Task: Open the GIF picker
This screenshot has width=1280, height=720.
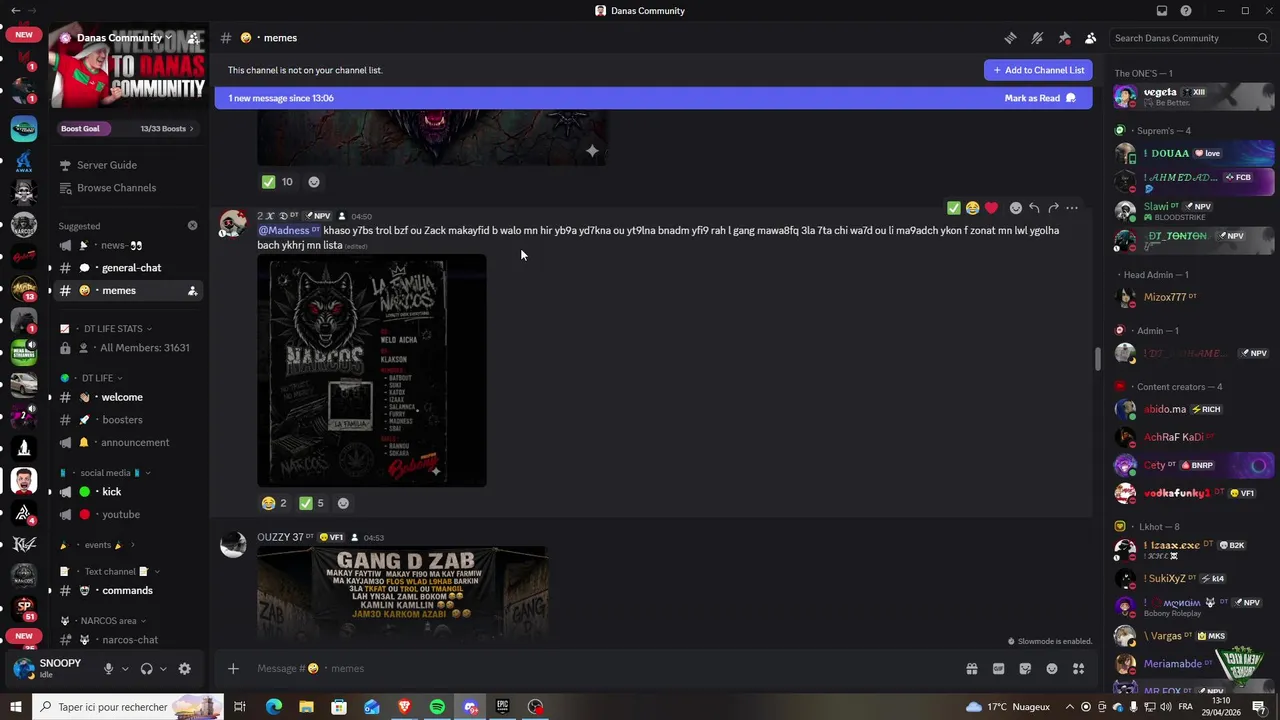Action: click(998, 668)
